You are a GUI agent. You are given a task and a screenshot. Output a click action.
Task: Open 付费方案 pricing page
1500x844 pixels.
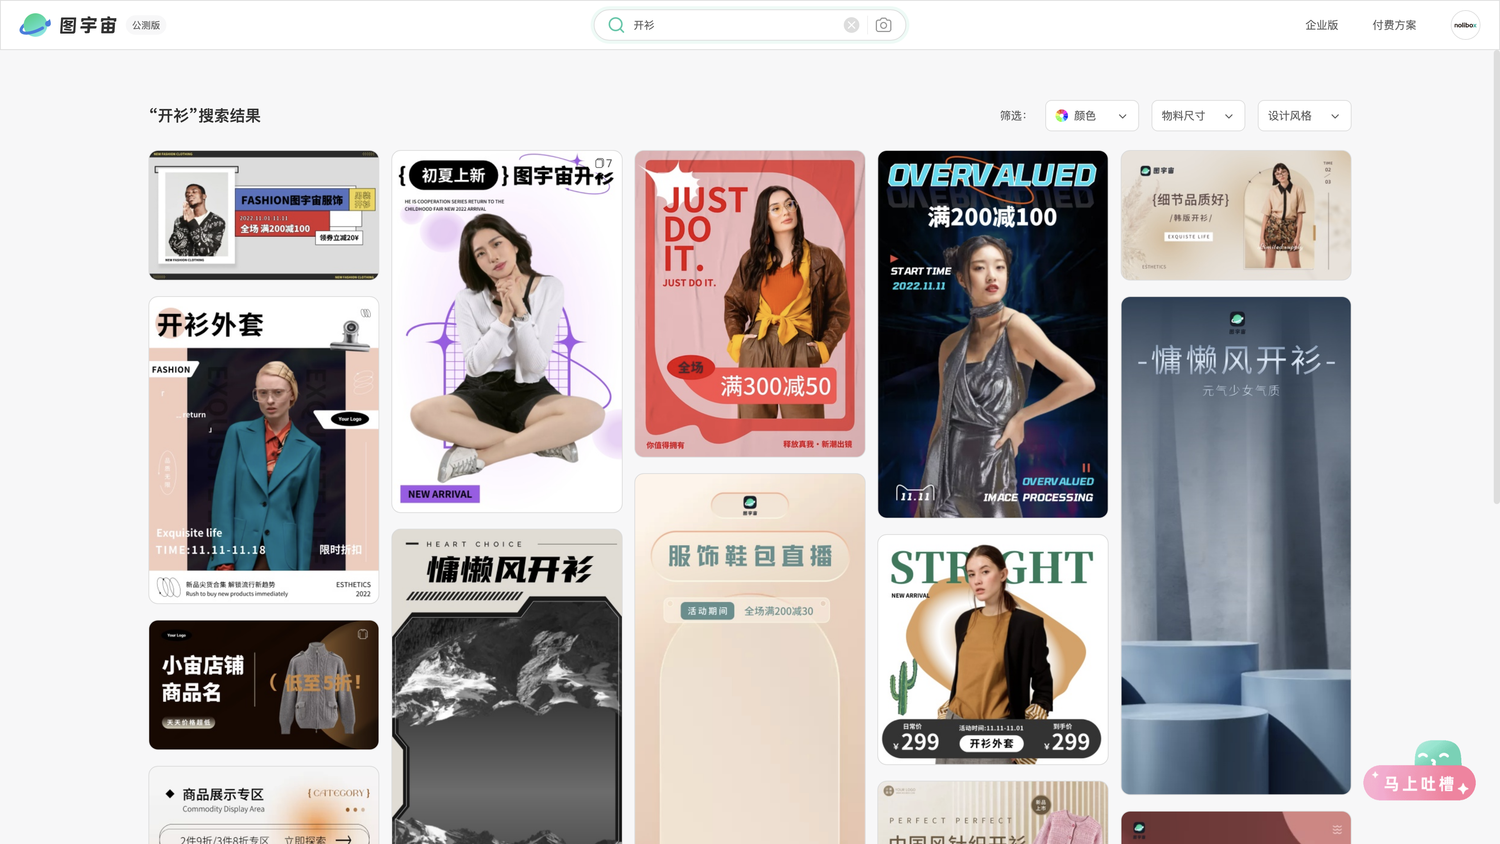pyautogui.click(x=1394, y=25)
